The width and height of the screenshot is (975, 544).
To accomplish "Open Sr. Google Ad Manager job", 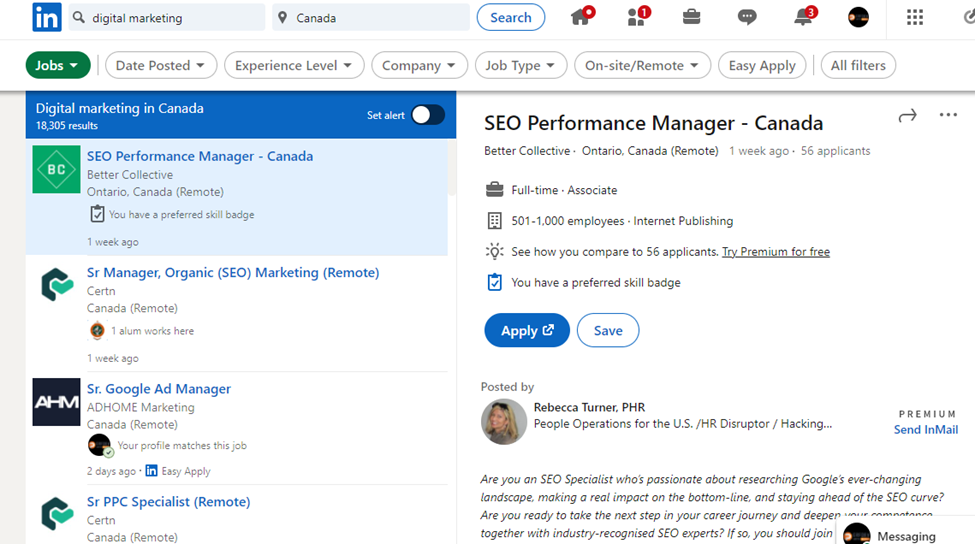I will click(x=159, y=389).
